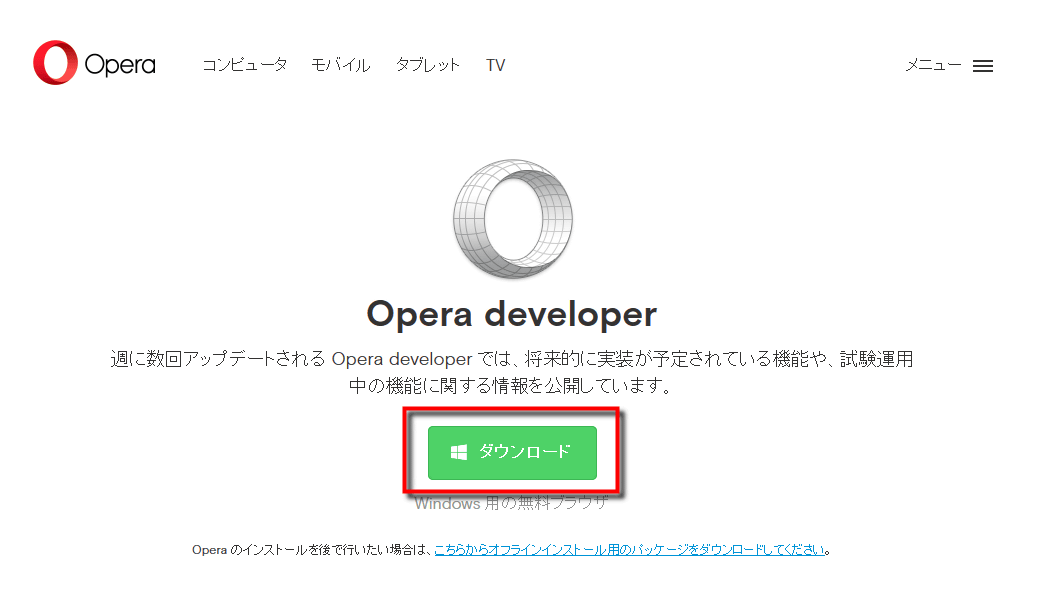
Task: Open the コンピュータ navigation item
Action: [x=245, y=65]
